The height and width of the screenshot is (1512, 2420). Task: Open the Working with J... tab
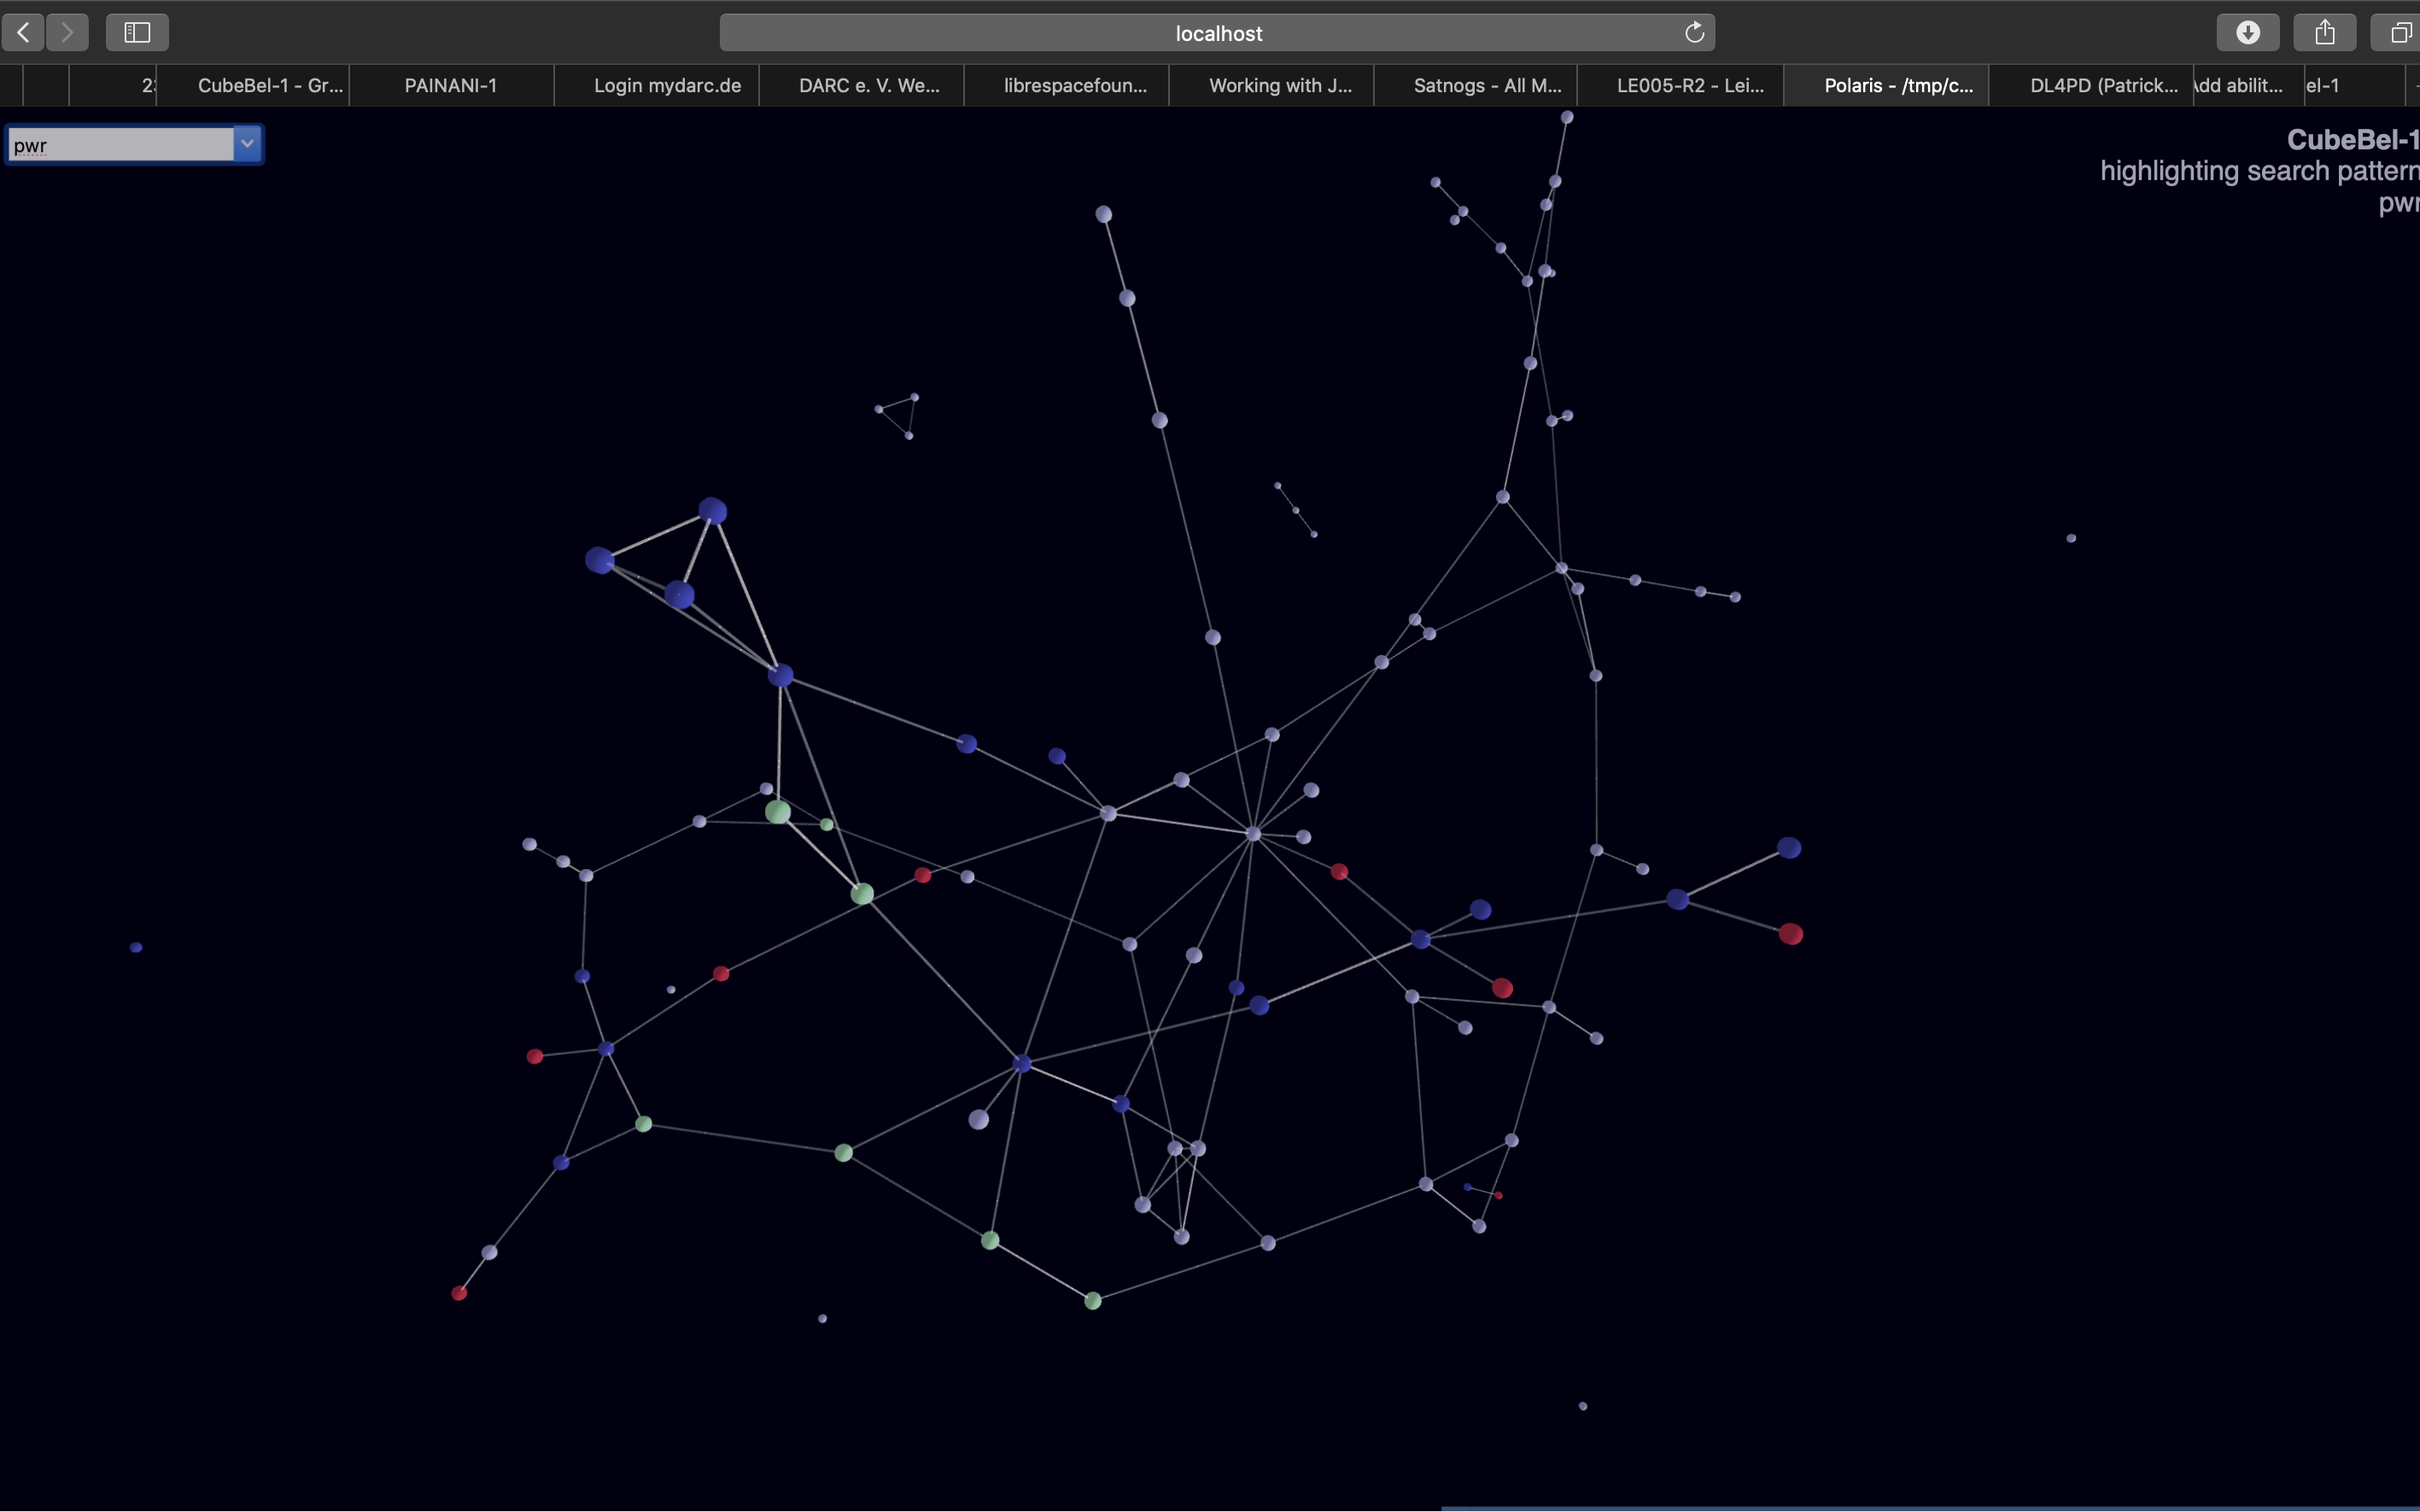pos(1280,86)
